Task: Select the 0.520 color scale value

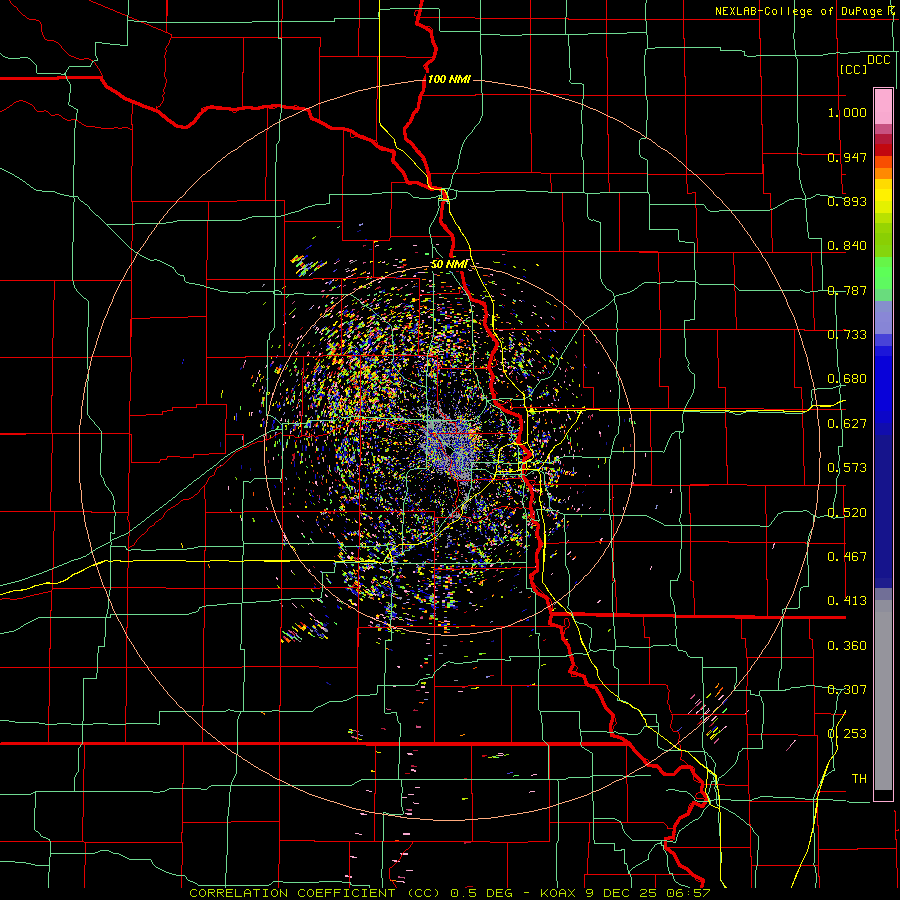Action: click(x=847, y=513)
